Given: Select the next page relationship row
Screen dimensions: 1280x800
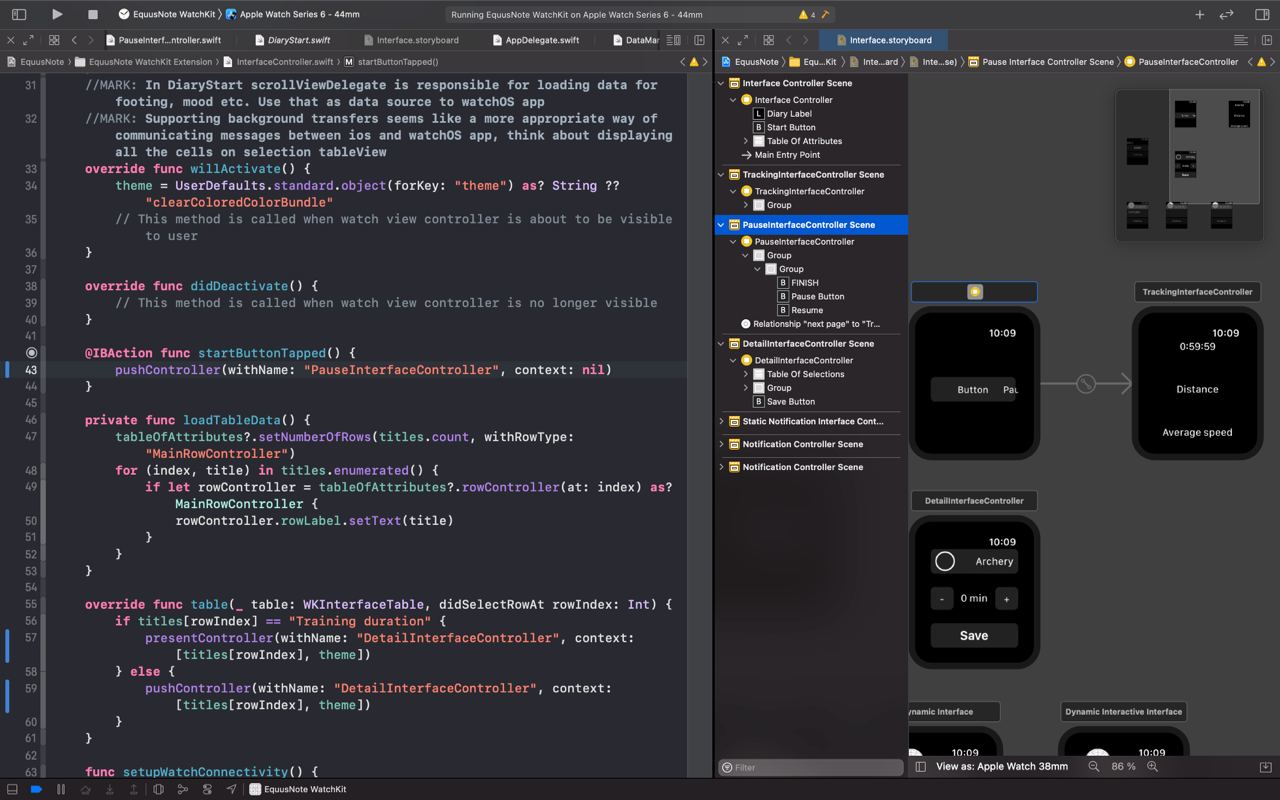Looking at the screenshot, I should coord(811,324).
